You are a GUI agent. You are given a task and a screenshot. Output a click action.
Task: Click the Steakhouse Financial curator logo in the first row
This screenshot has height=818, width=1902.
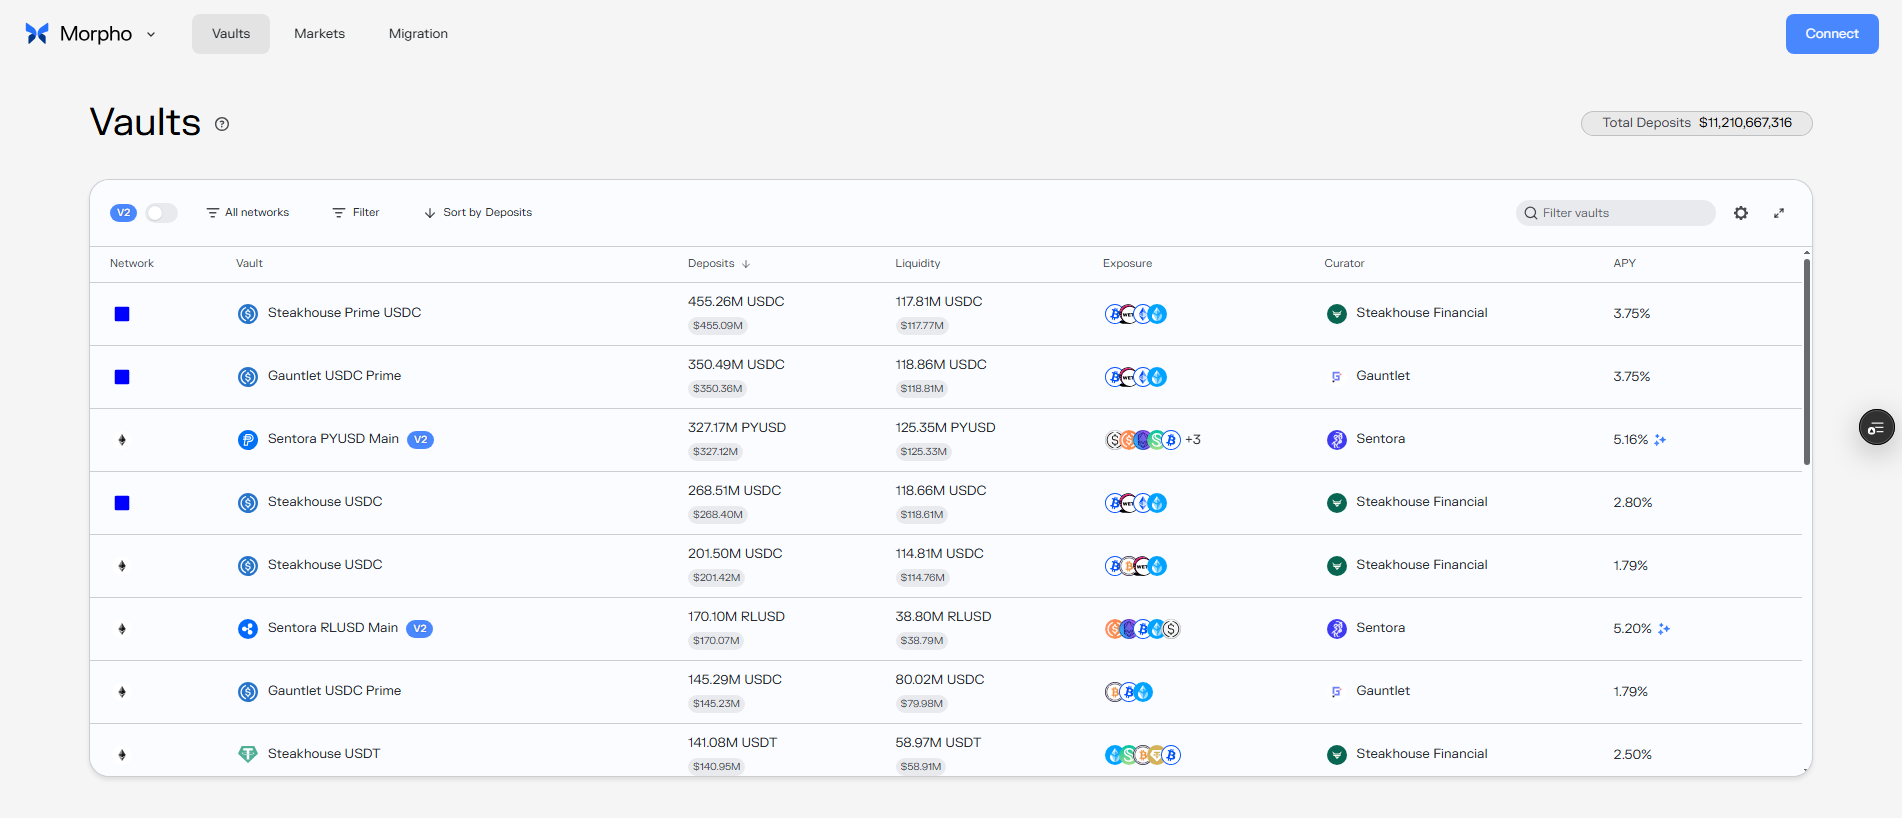(x=1337, y=314)
